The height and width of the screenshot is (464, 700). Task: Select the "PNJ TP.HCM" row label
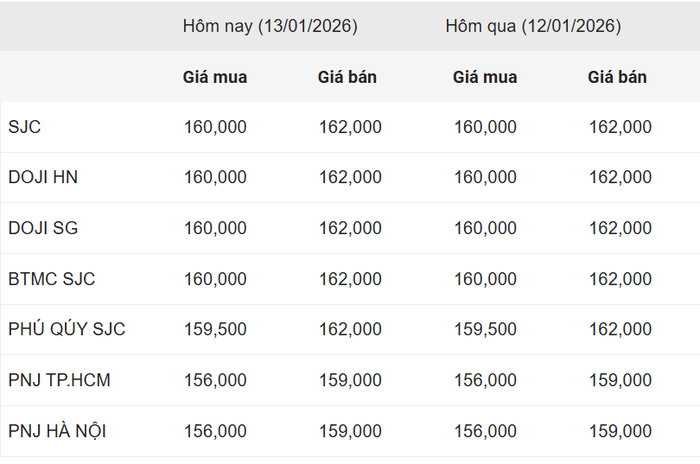[x=59, y=380]
